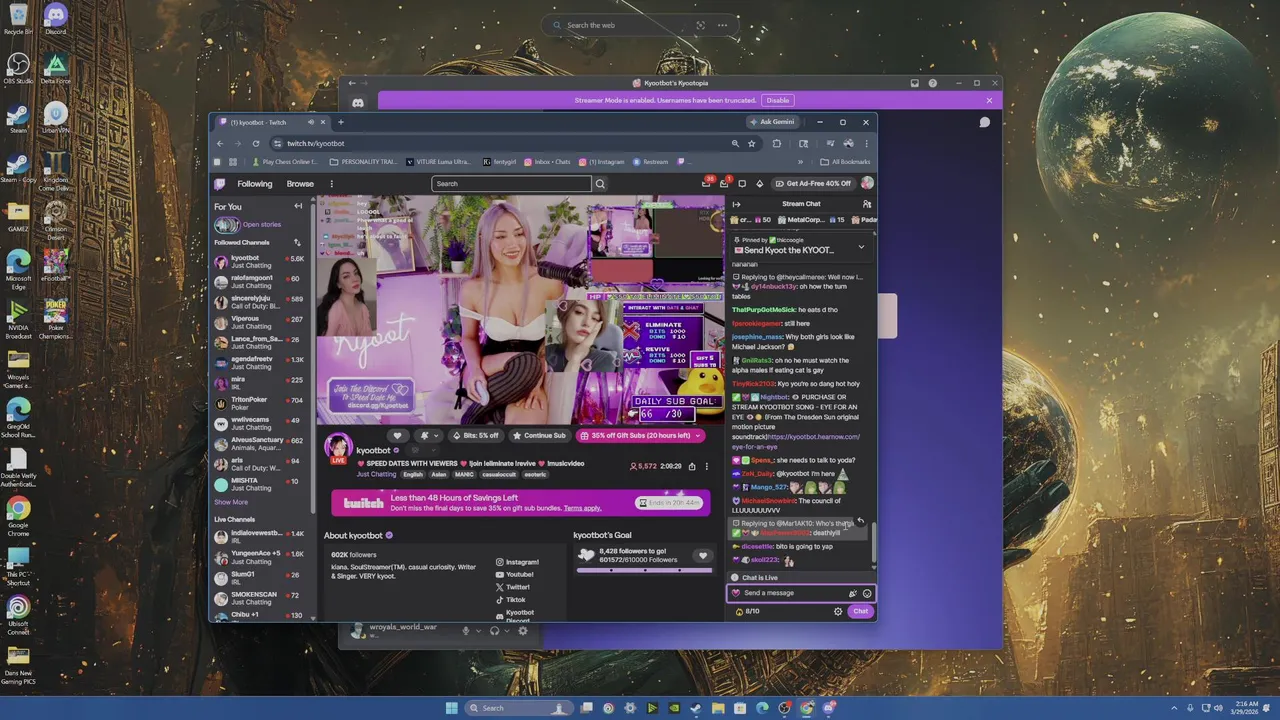Open chat settings gear icon
The image size is (1280, 720).
point(838,611)
